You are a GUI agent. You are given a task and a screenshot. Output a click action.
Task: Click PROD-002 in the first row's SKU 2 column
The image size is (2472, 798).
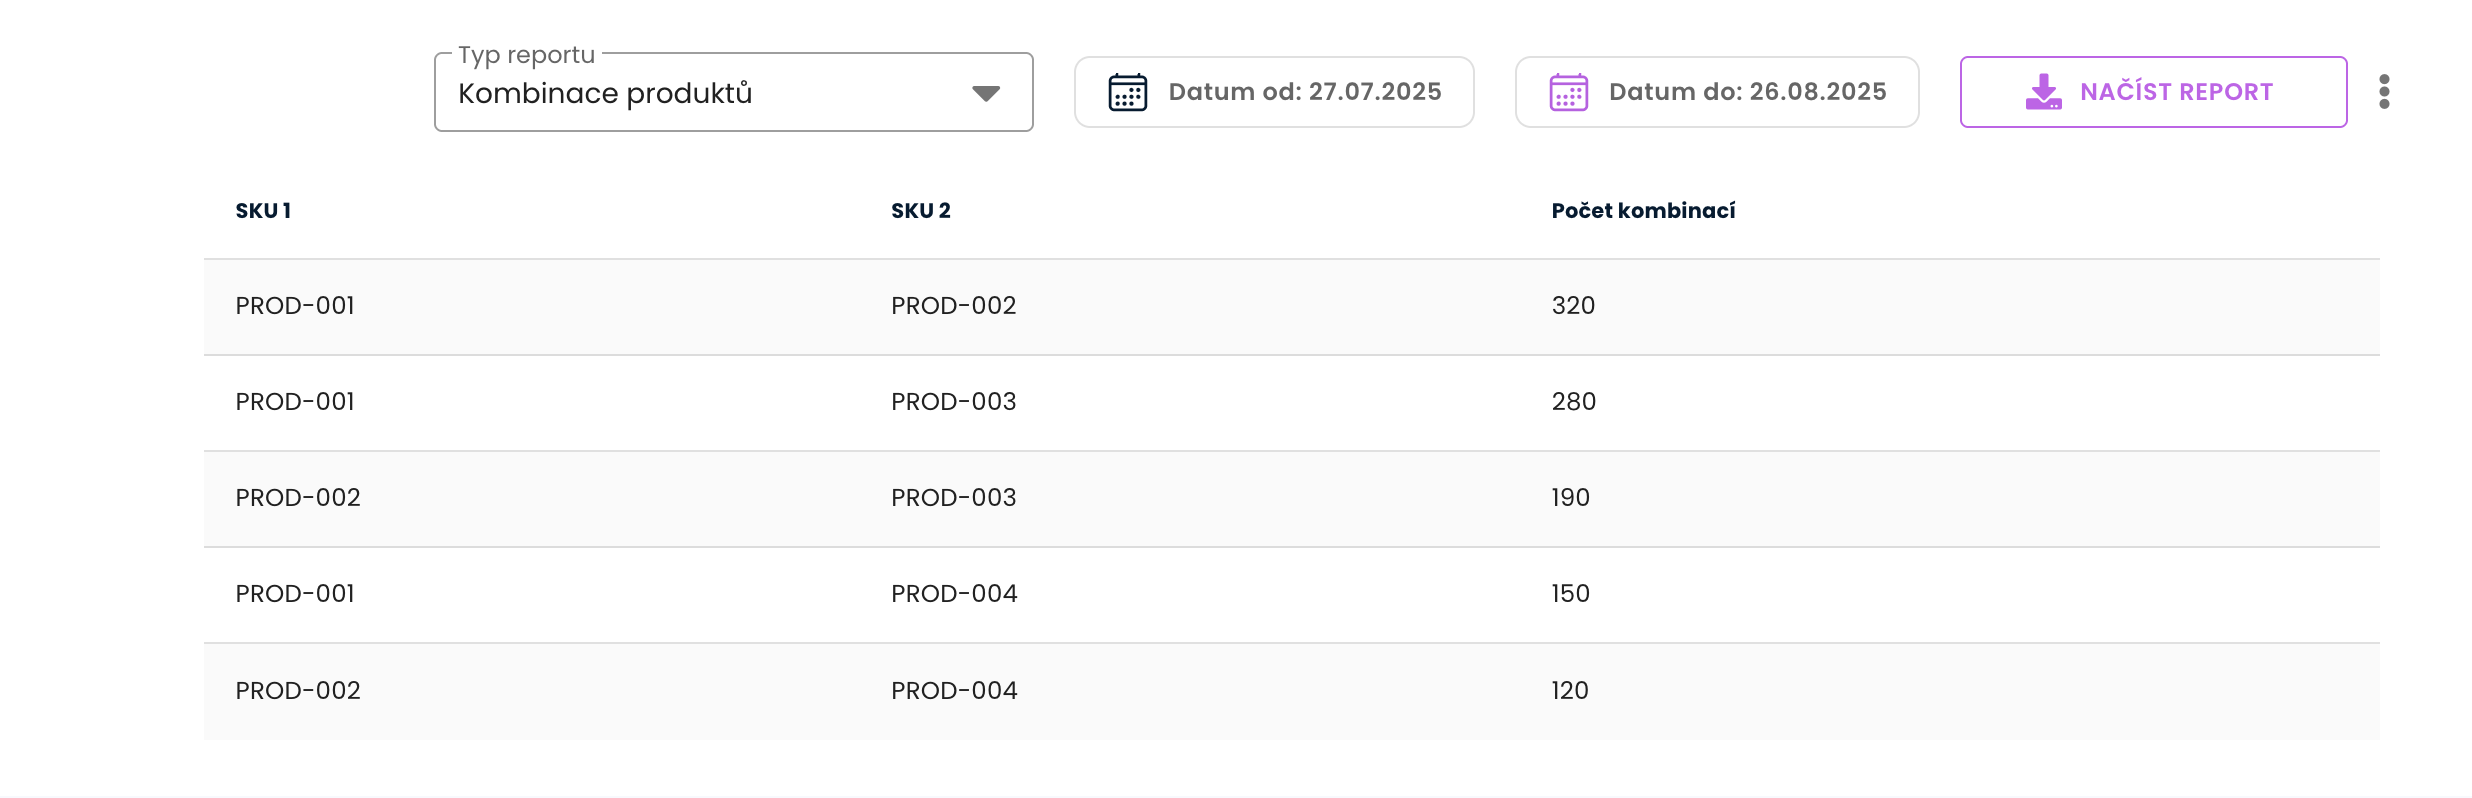(x=953, y=306)
